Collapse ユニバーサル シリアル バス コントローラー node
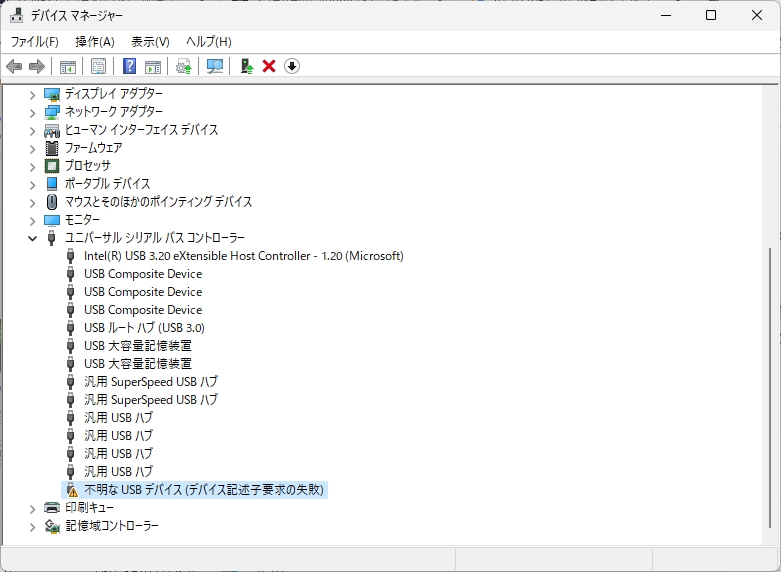 (33, 238)
